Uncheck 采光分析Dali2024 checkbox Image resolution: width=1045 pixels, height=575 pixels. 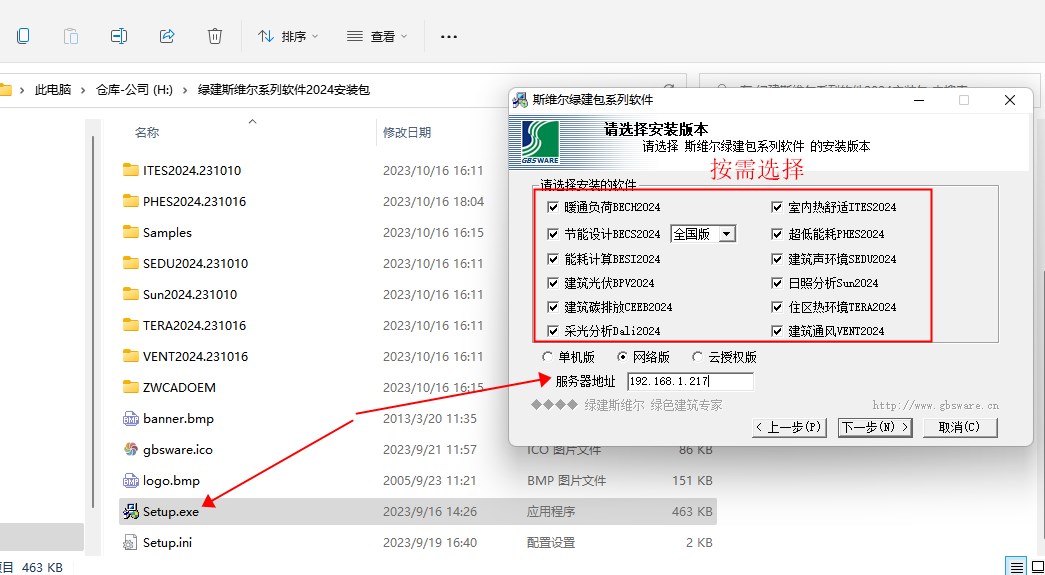552,331
